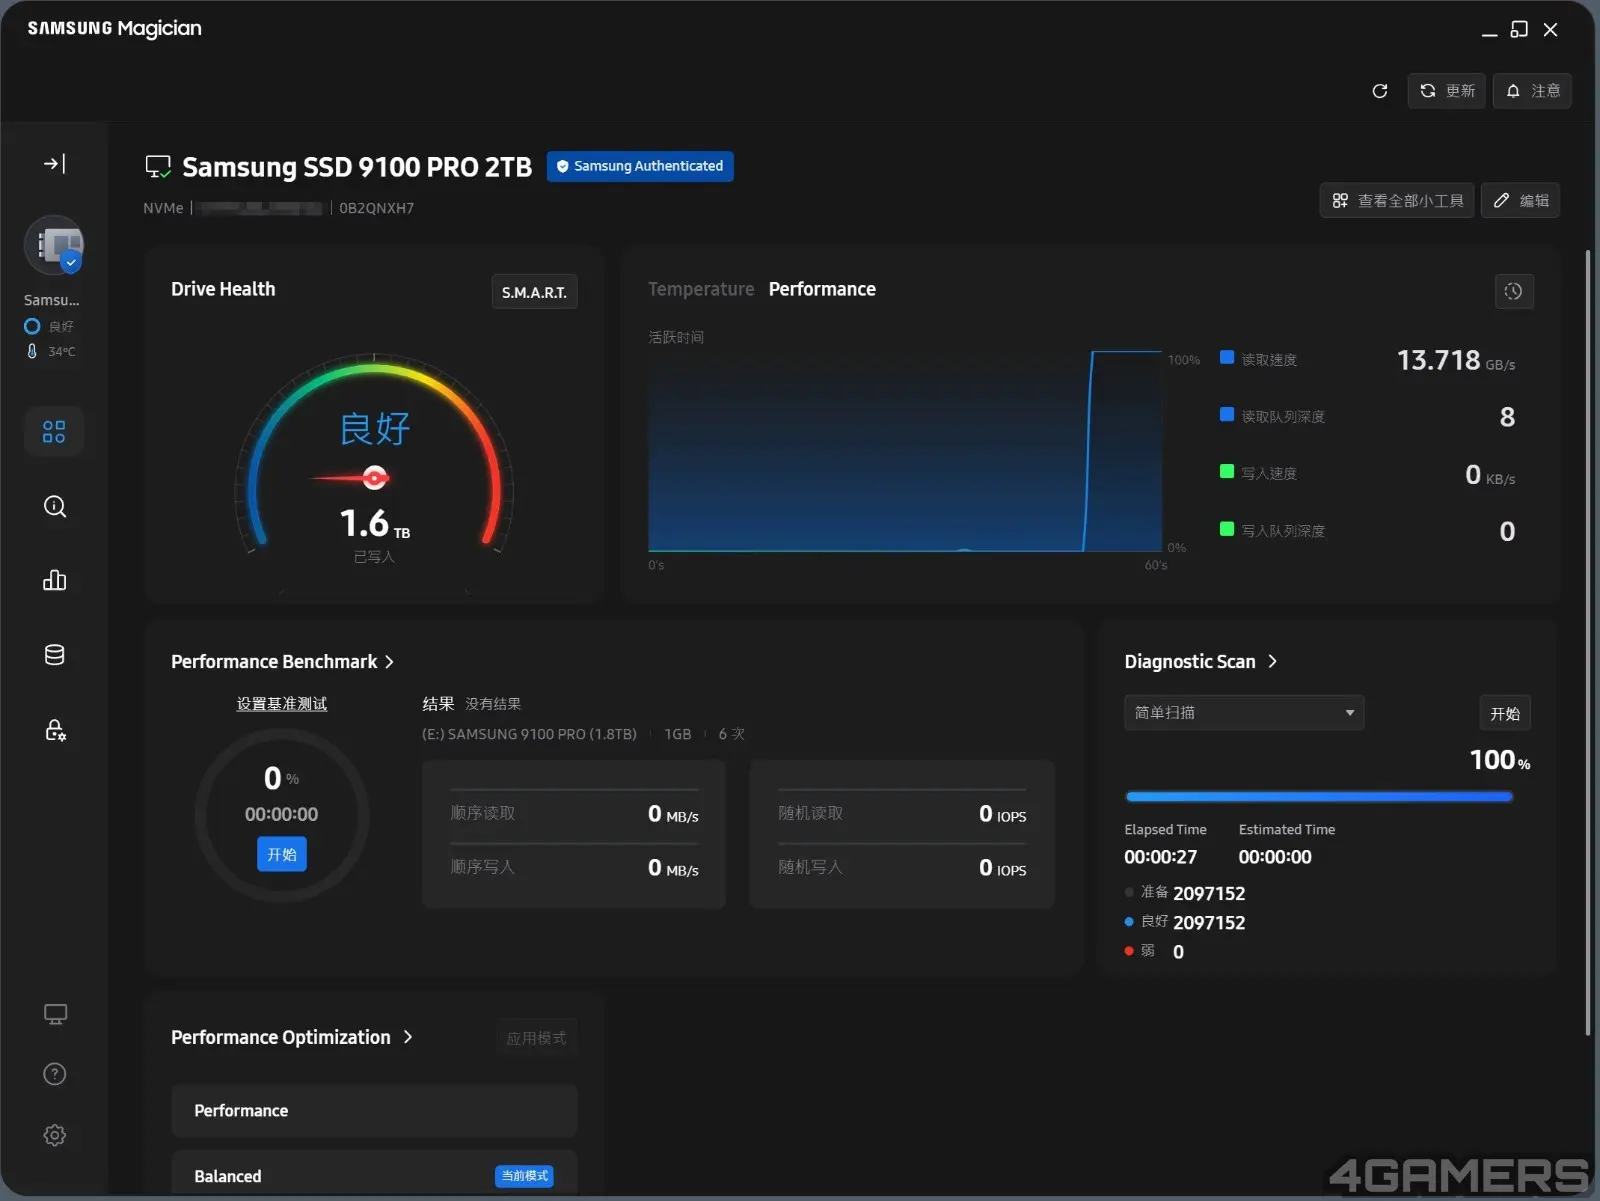Switch to the Performance tab

(822, 289)
